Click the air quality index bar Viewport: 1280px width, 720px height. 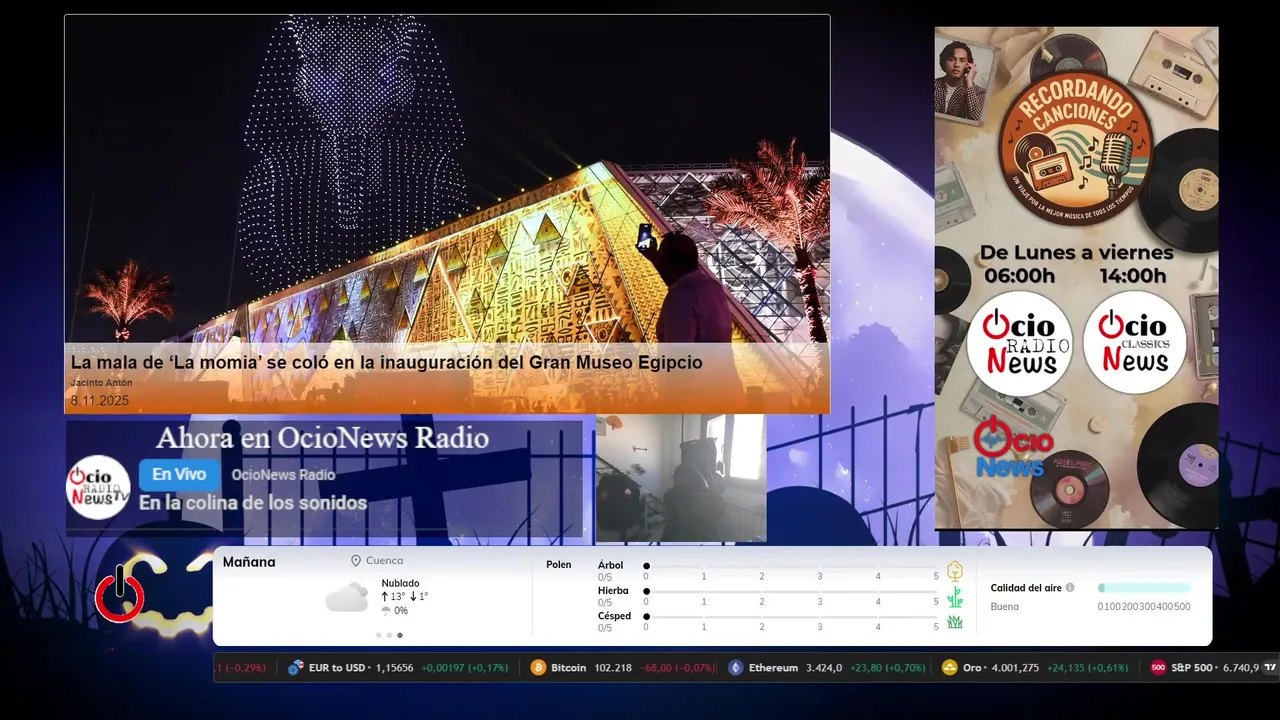[1144, 588]
